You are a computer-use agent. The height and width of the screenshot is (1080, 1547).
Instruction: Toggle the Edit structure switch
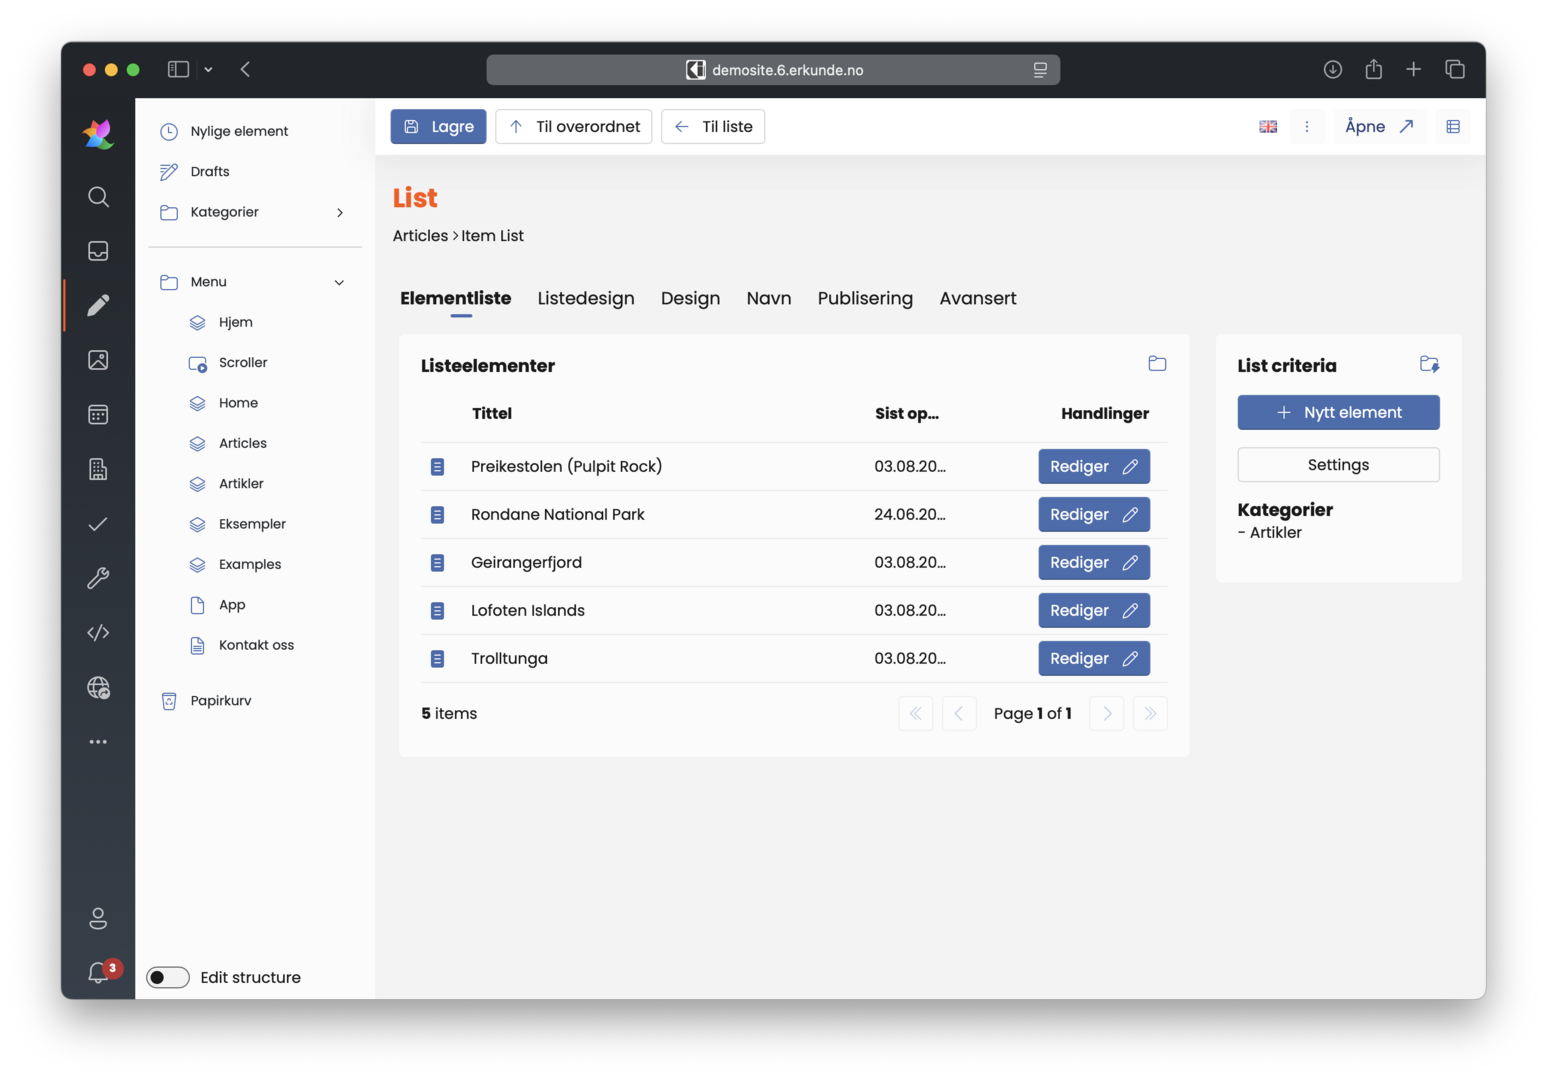coord(168,978)
